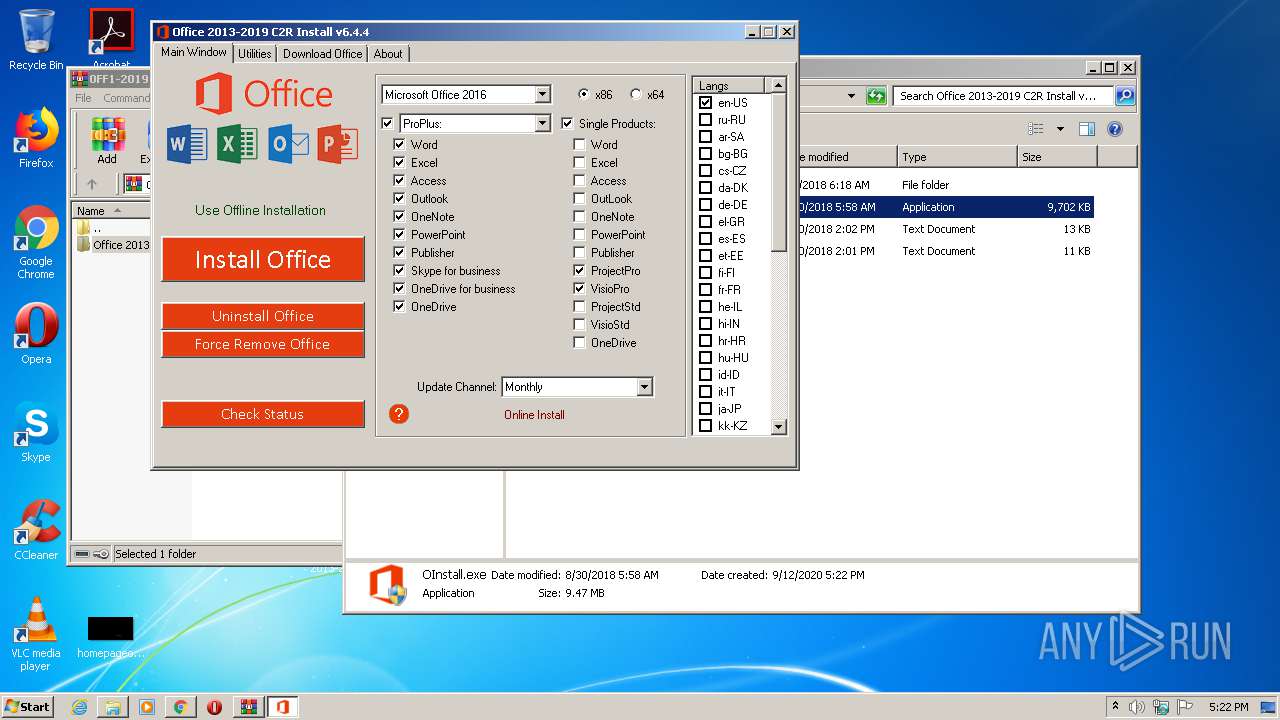Uncheck ProjectPro single product
The width and height of the screenshot is (1280, 720).
tap(579, 270)
